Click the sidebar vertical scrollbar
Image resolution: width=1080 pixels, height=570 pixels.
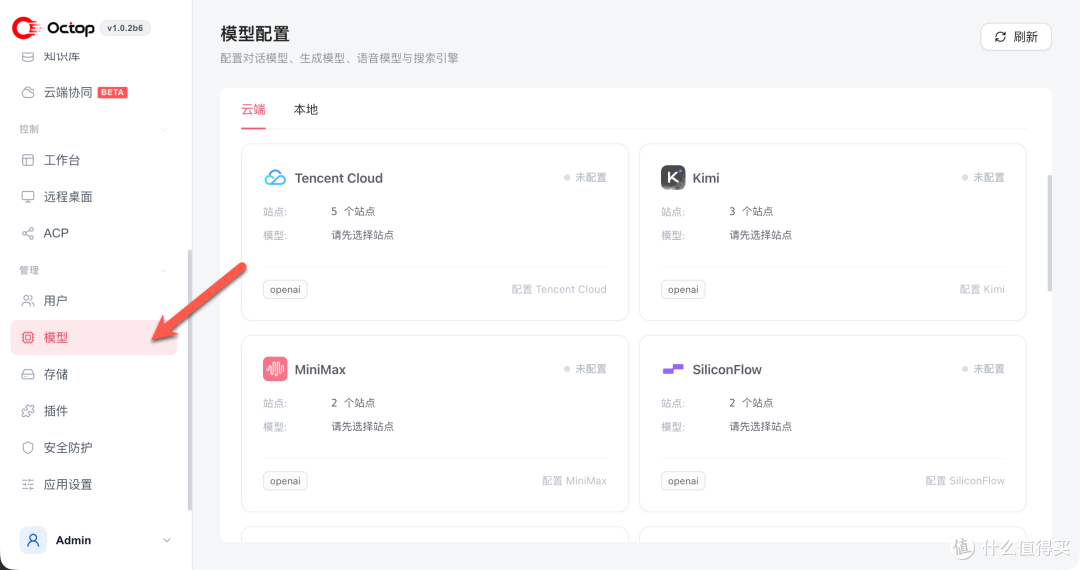(x=189, y=380)
